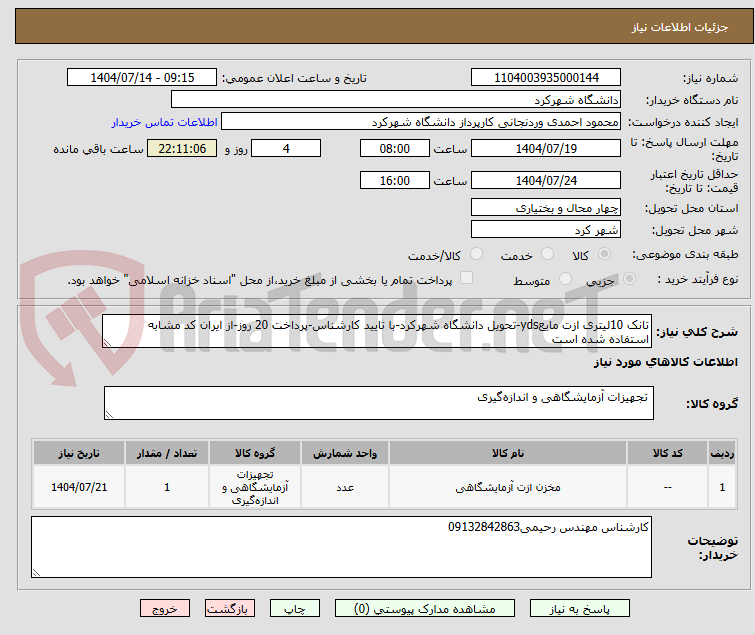Click the countdown field 22:11:06
The height and width of the screenshot is (635, 755).
pyautogui.click(x=182, y=148)
